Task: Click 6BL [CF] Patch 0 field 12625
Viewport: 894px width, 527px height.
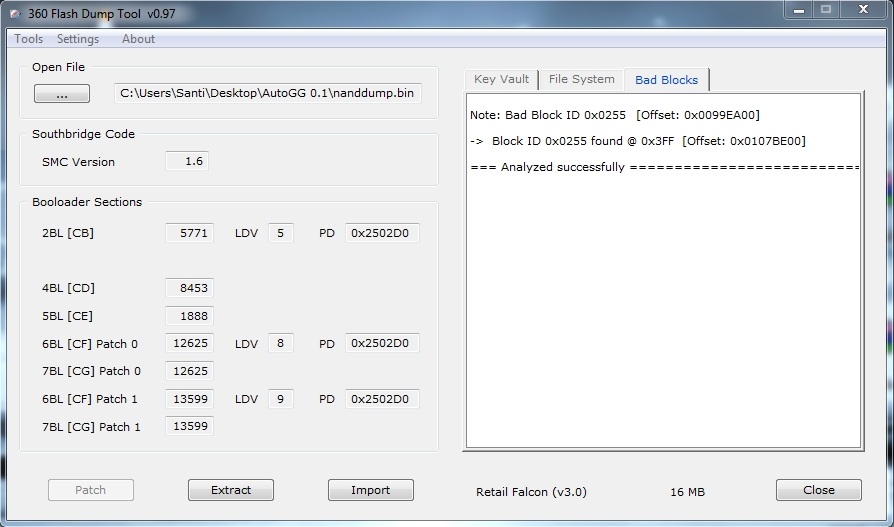Action: point(189,343)
